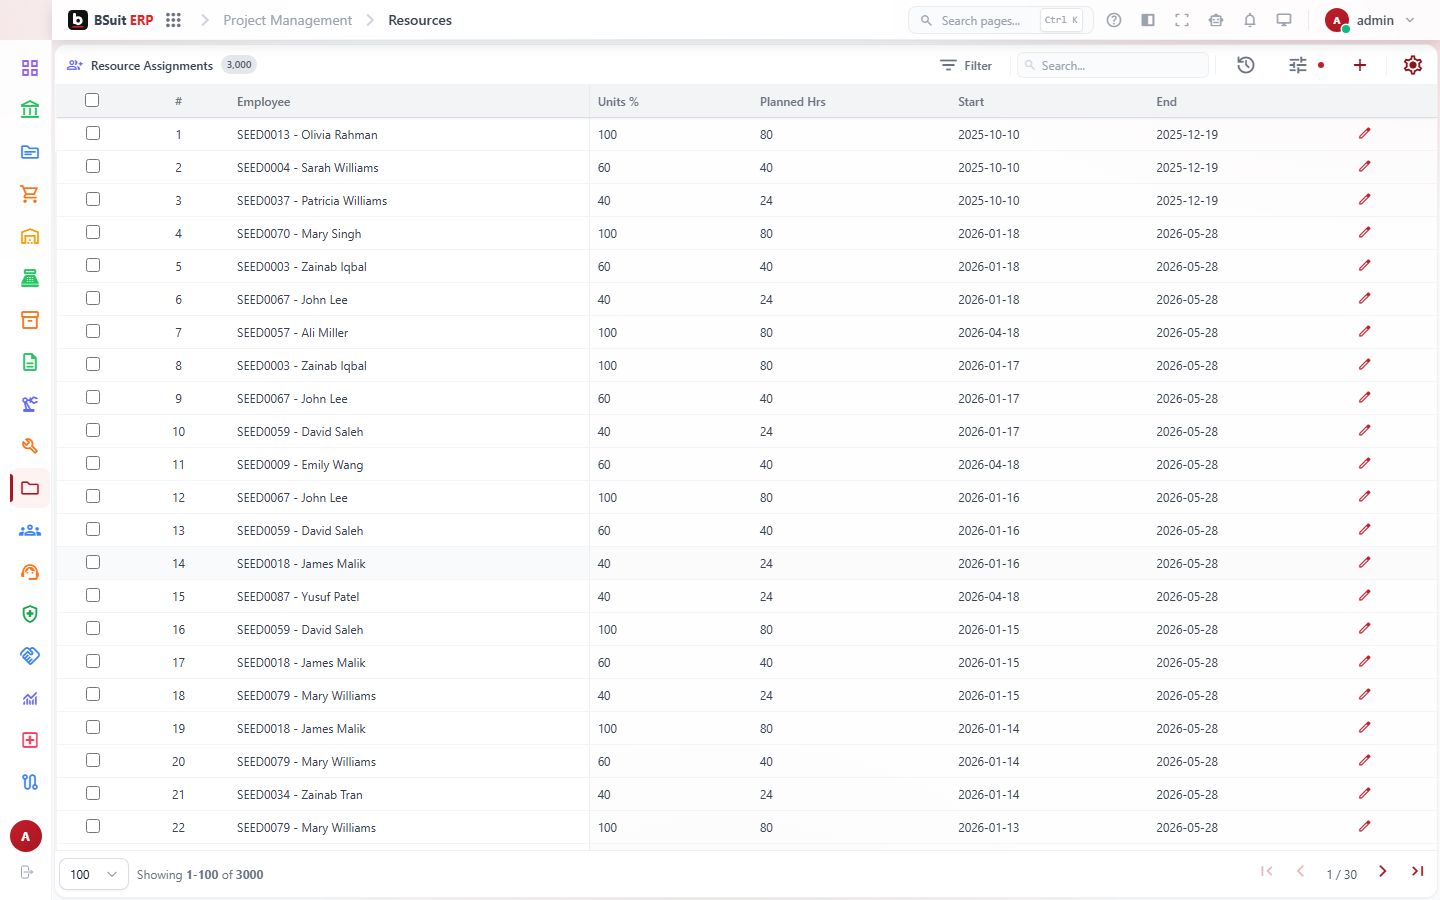Sort by Planned Hrs column header

[x=793, y=102]
